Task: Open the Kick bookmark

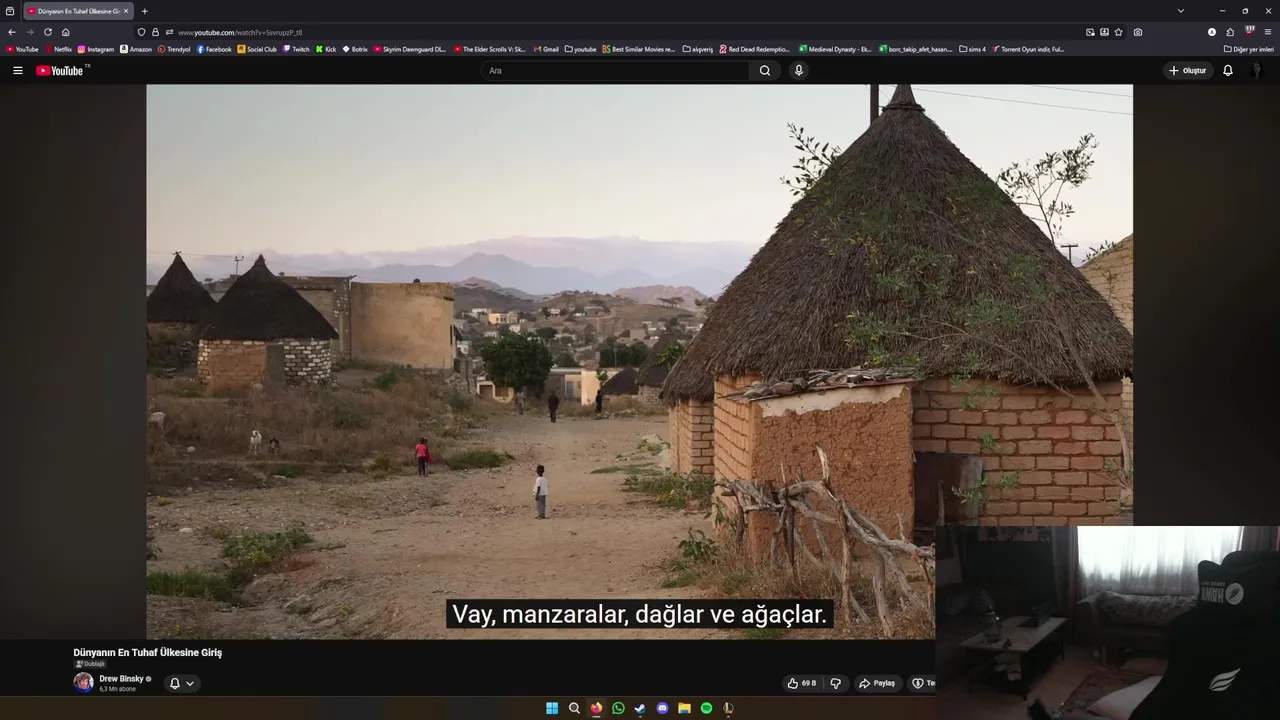Action: (326, 49)
